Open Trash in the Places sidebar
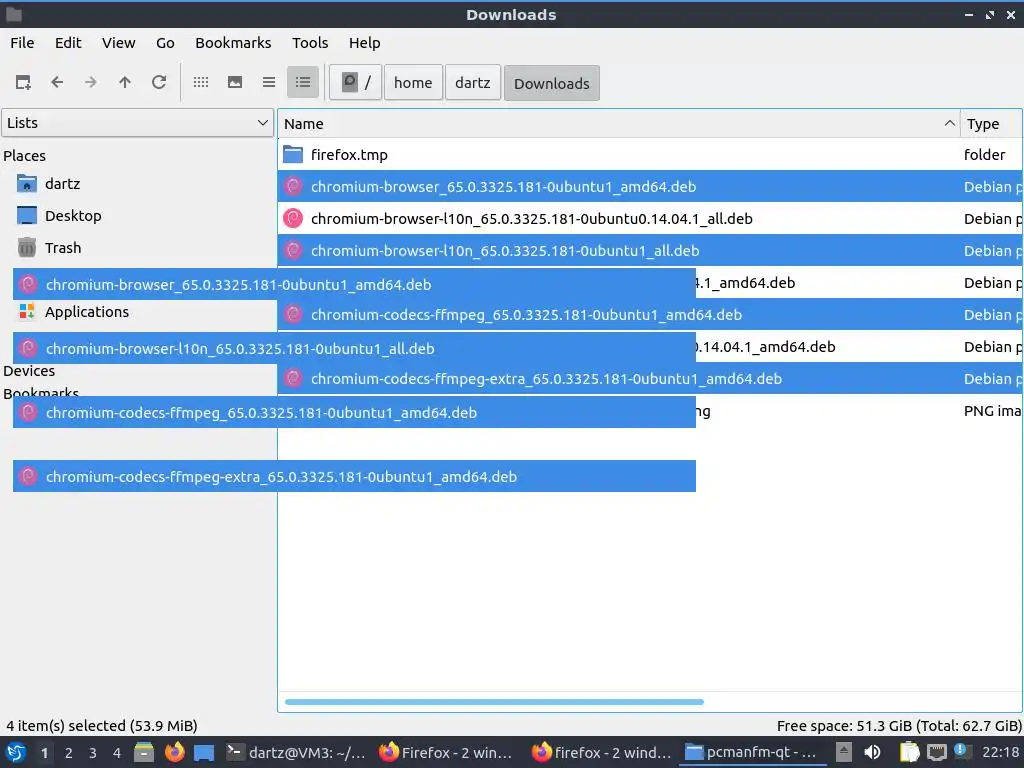 click(63, 248)
